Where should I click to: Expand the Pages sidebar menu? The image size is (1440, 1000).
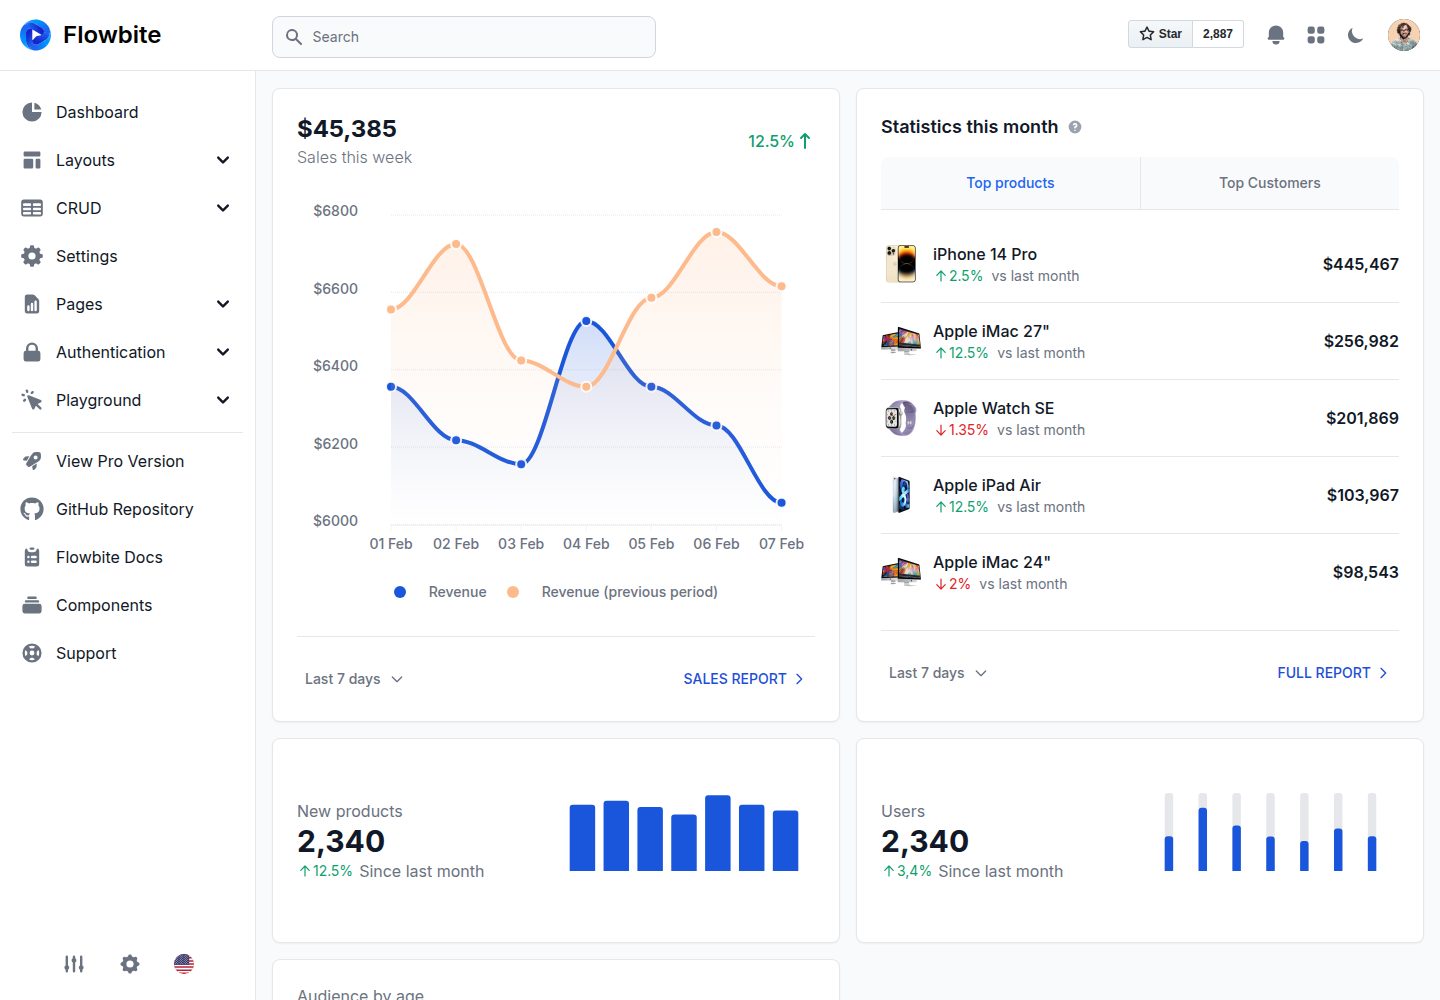click(x=127, y=304)
